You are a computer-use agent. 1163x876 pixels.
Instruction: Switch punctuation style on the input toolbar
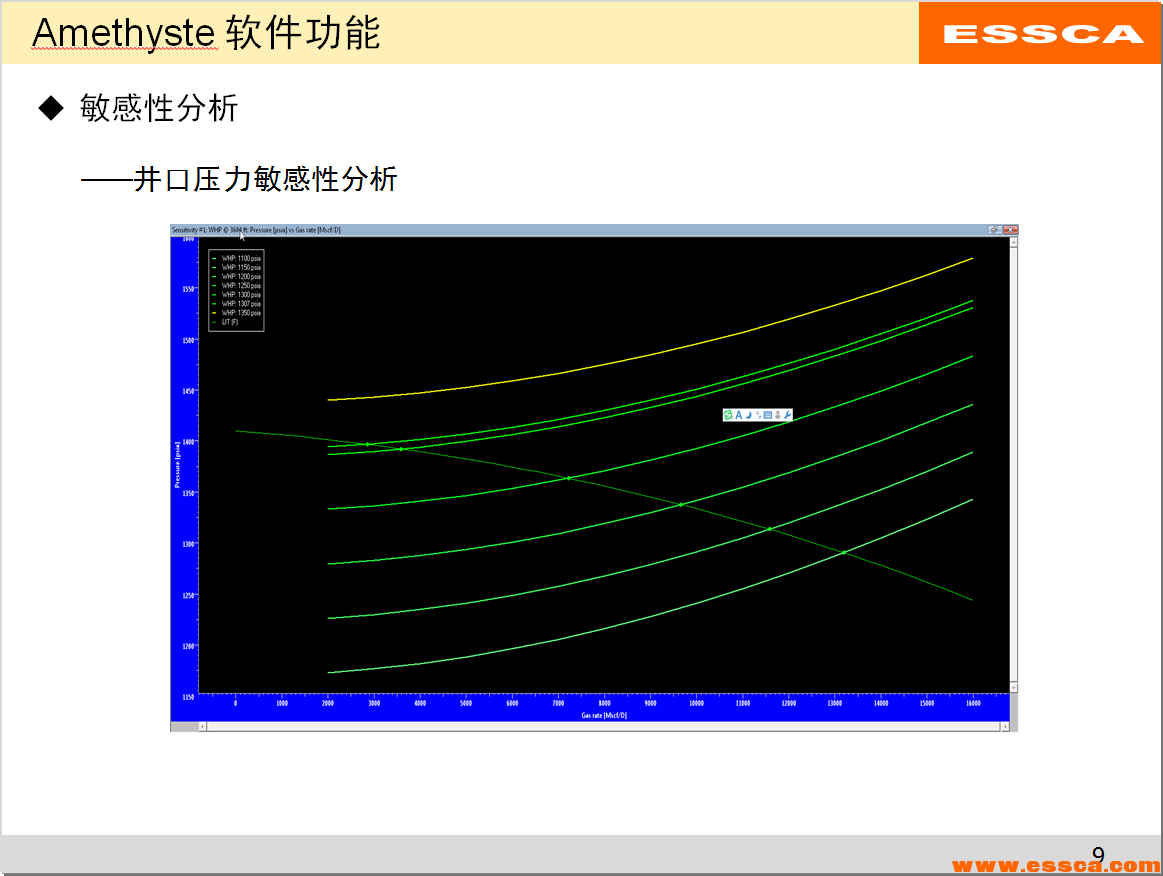759,415
